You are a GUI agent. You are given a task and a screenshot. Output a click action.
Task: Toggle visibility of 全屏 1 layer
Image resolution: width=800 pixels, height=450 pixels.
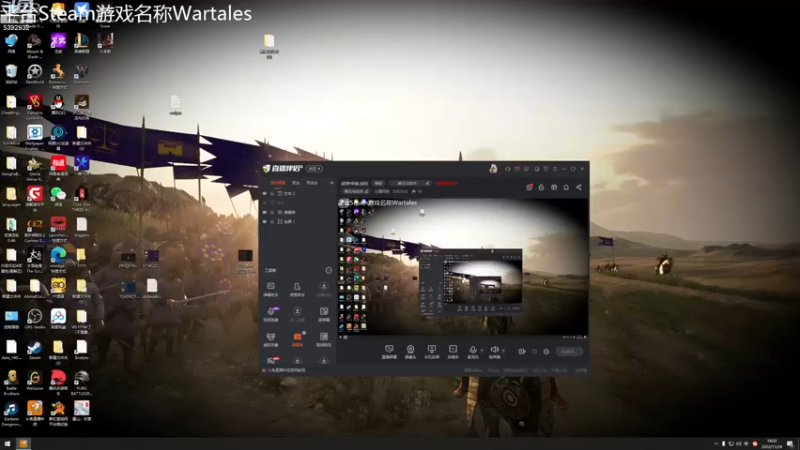click(x=264, y=221)
